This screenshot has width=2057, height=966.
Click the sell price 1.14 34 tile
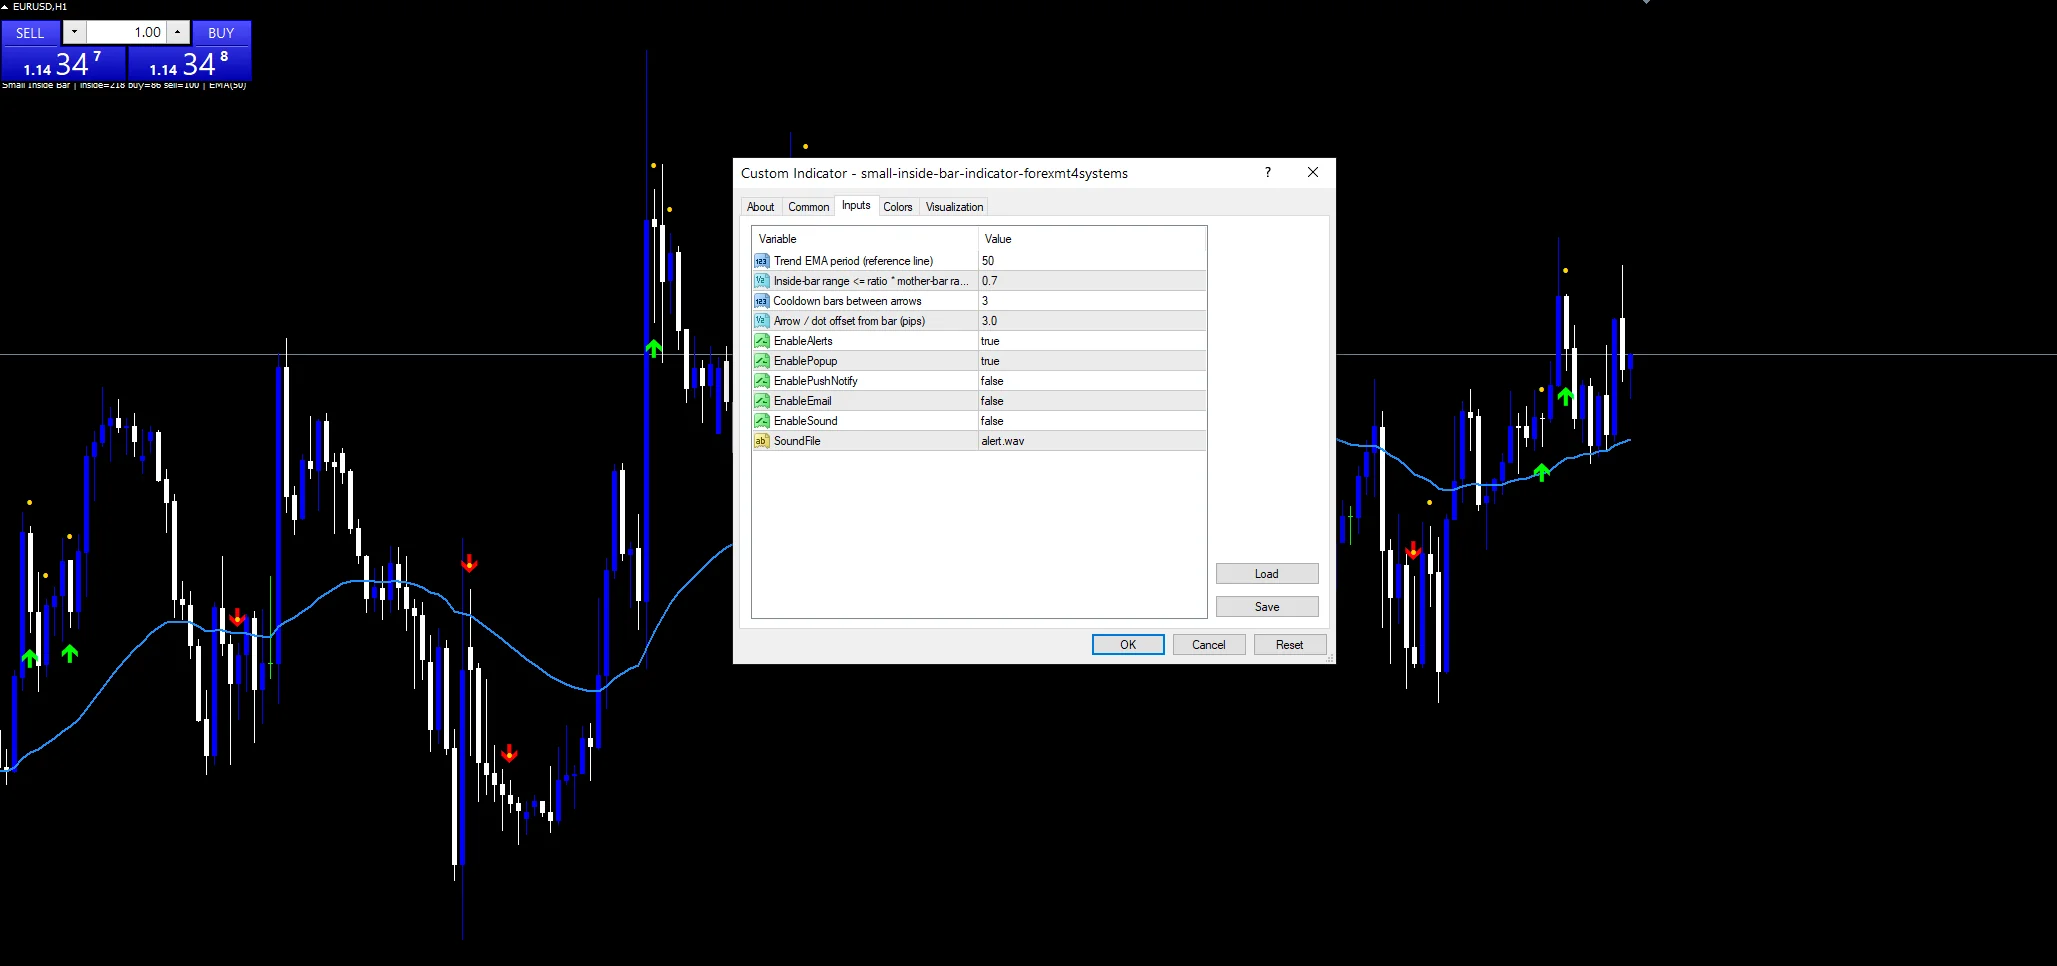(x=63, y=64)
